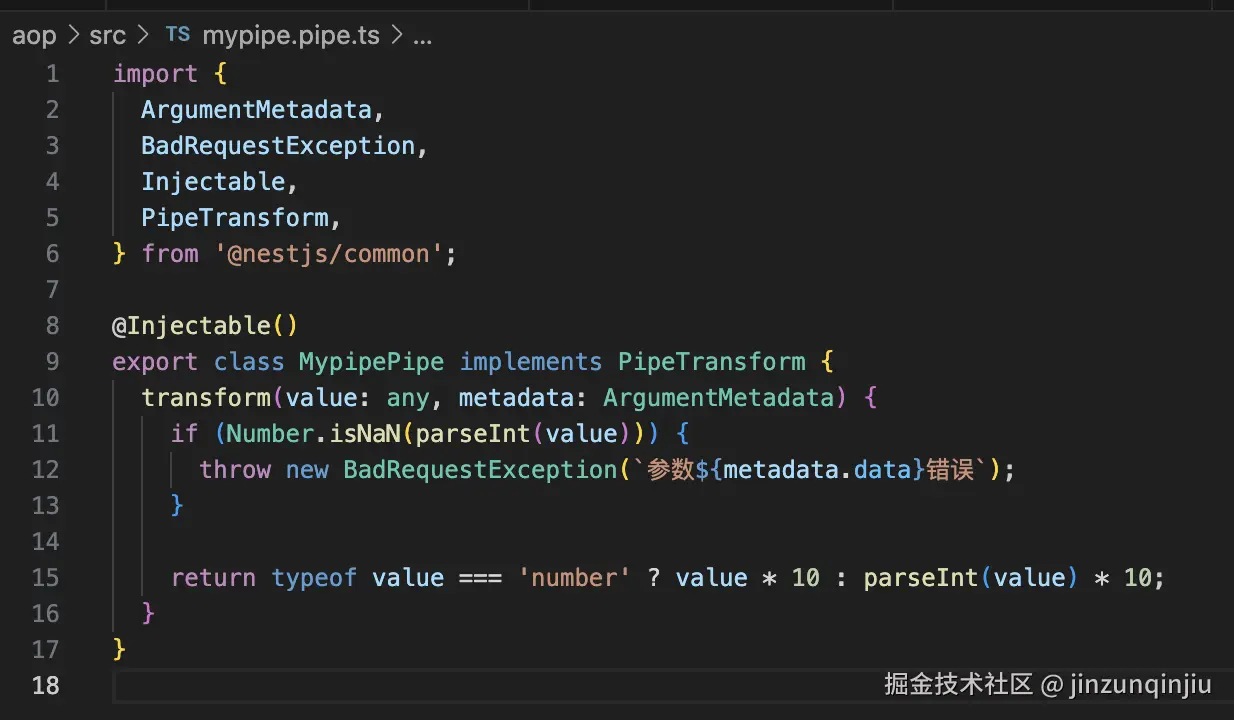The width and height of the screenshot is (1234, 720).
Task: Place cursor on the transform method name
Action: (205, 398)
